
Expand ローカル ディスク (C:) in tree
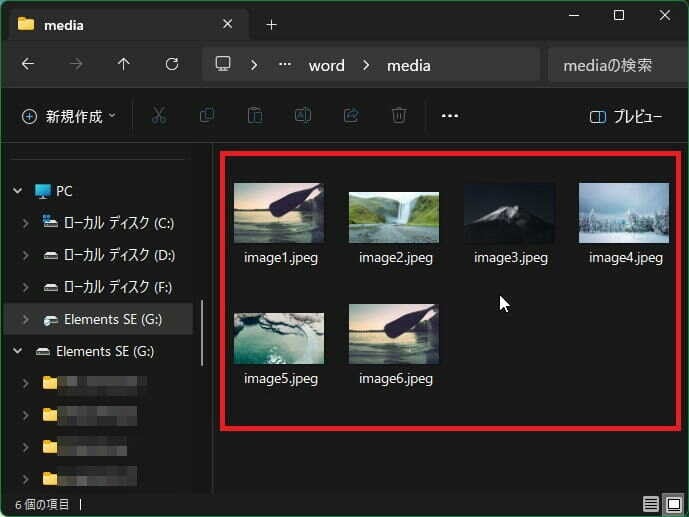(25, 223)
